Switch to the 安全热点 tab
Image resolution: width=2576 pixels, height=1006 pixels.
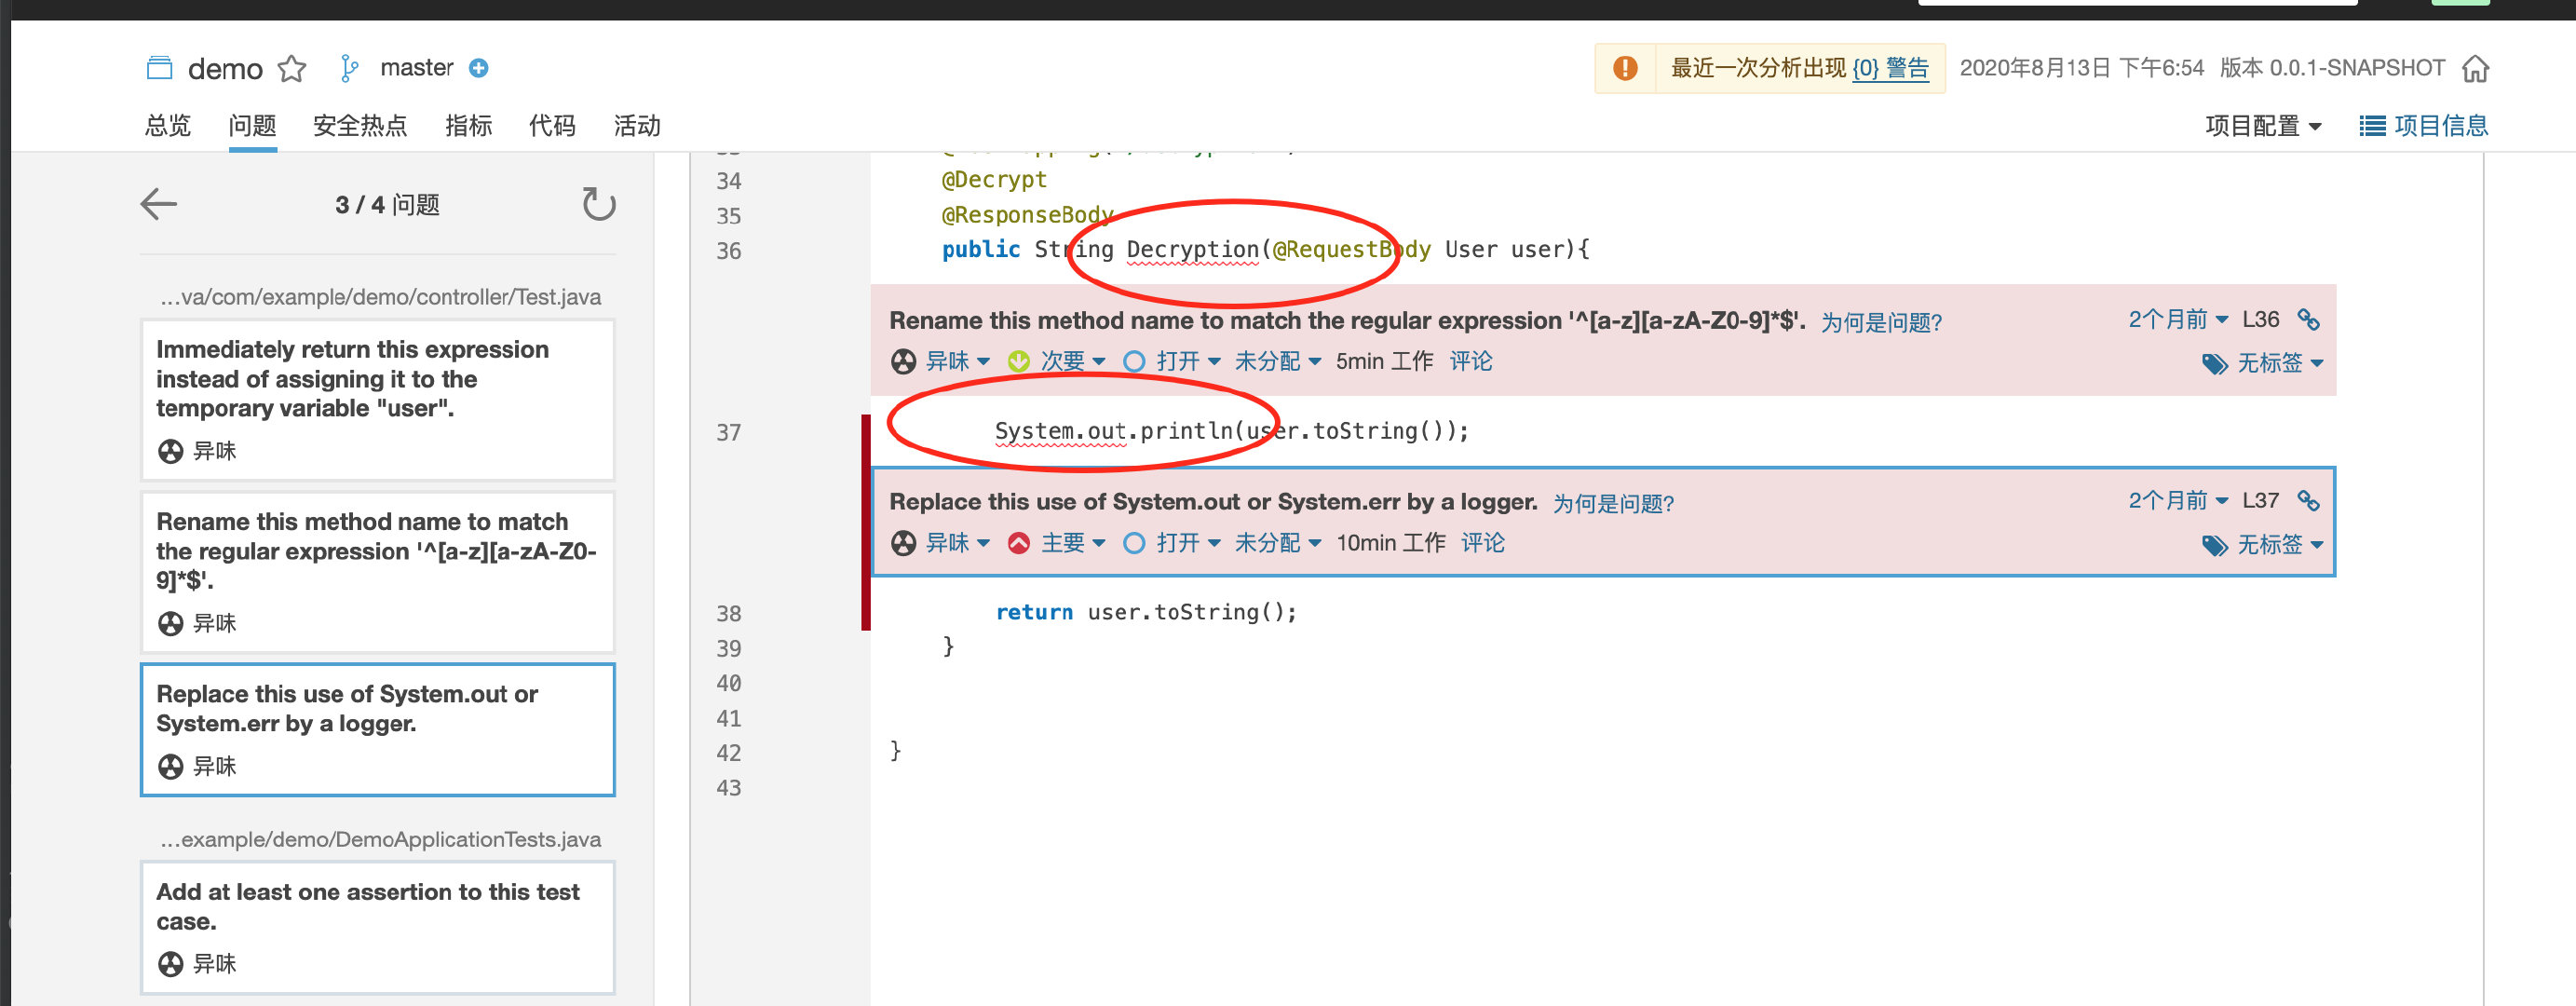tap(360, 126)
